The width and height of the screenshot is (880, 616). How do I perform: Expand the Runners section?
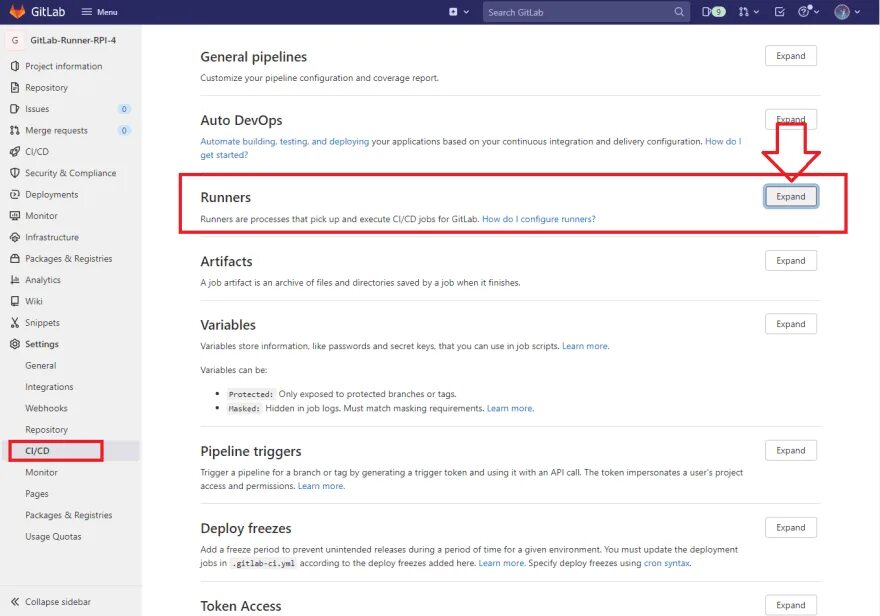tap(790, 196)
